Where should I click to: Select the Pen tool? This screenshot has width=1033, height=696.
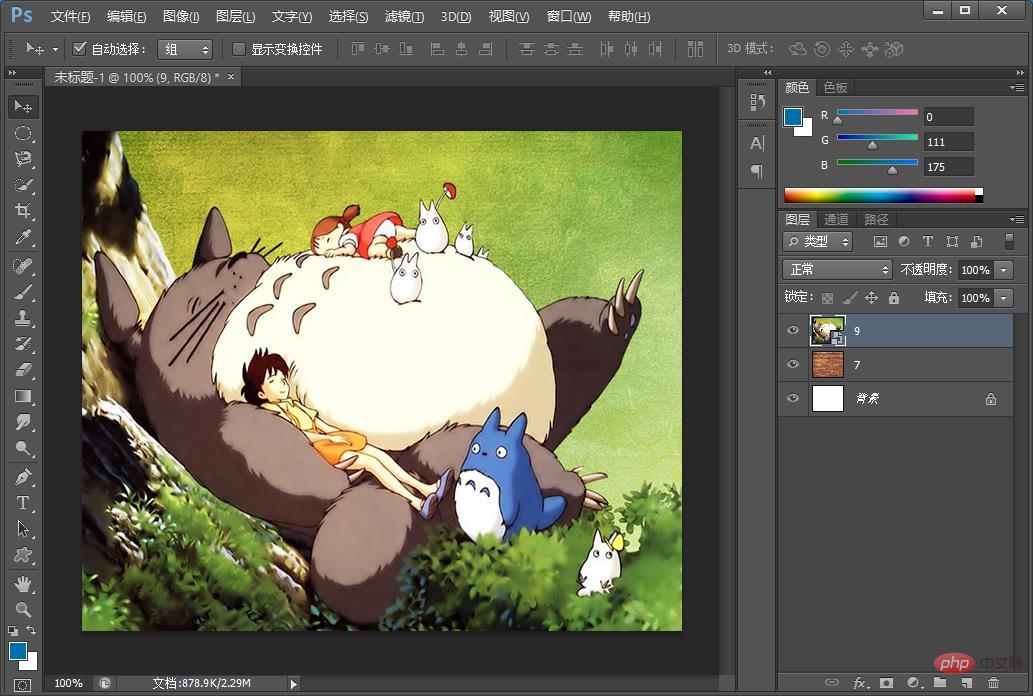[23, 477]
